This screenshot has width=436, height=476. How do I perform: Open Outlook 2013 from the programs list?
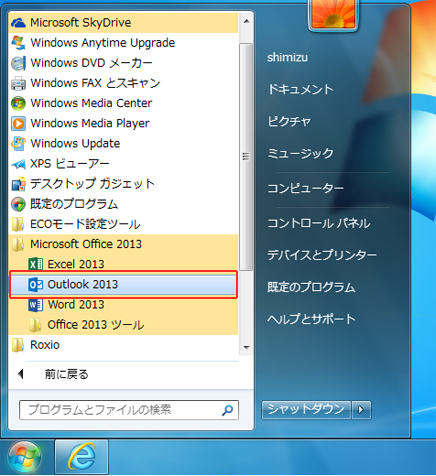[x=123, y=284]
